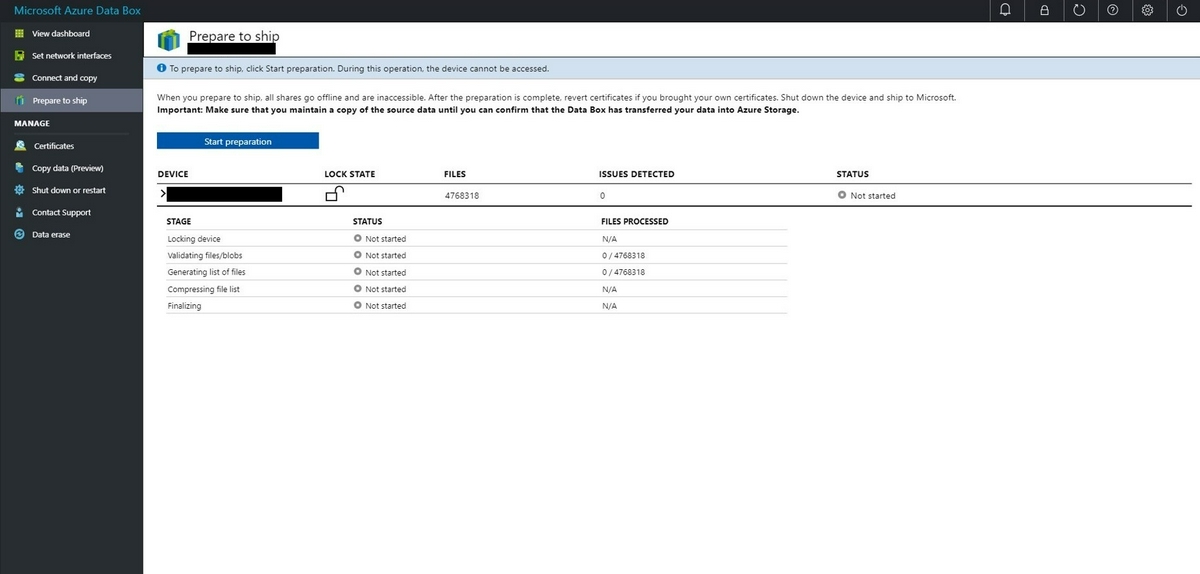Open settings gear icon in header
The width and height of the screenshot is (1200, 574).
(x=1147, y=10)
